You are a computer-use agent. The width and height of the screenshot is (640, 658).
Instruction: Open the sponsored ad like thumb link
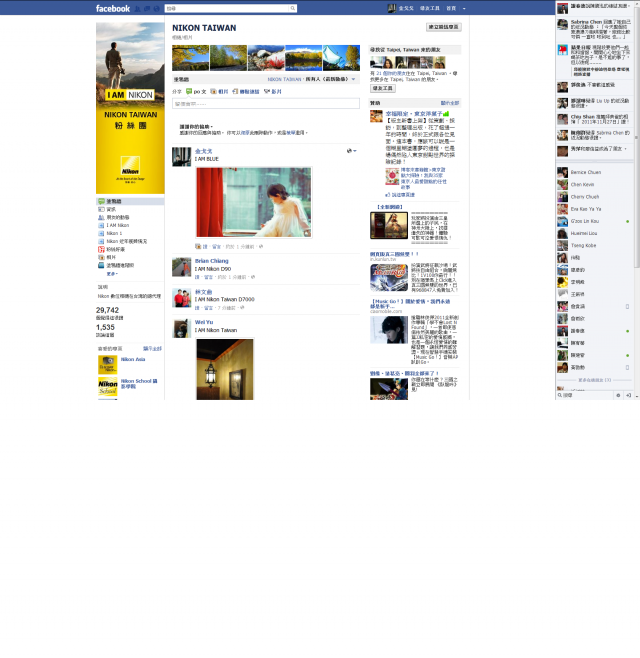tap(400, 195)
